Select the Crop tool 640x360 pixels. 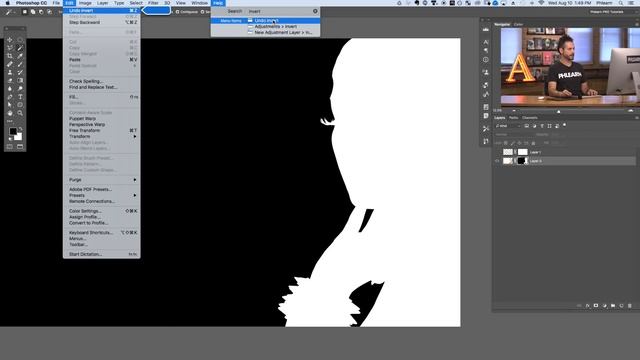coord(10,56)
